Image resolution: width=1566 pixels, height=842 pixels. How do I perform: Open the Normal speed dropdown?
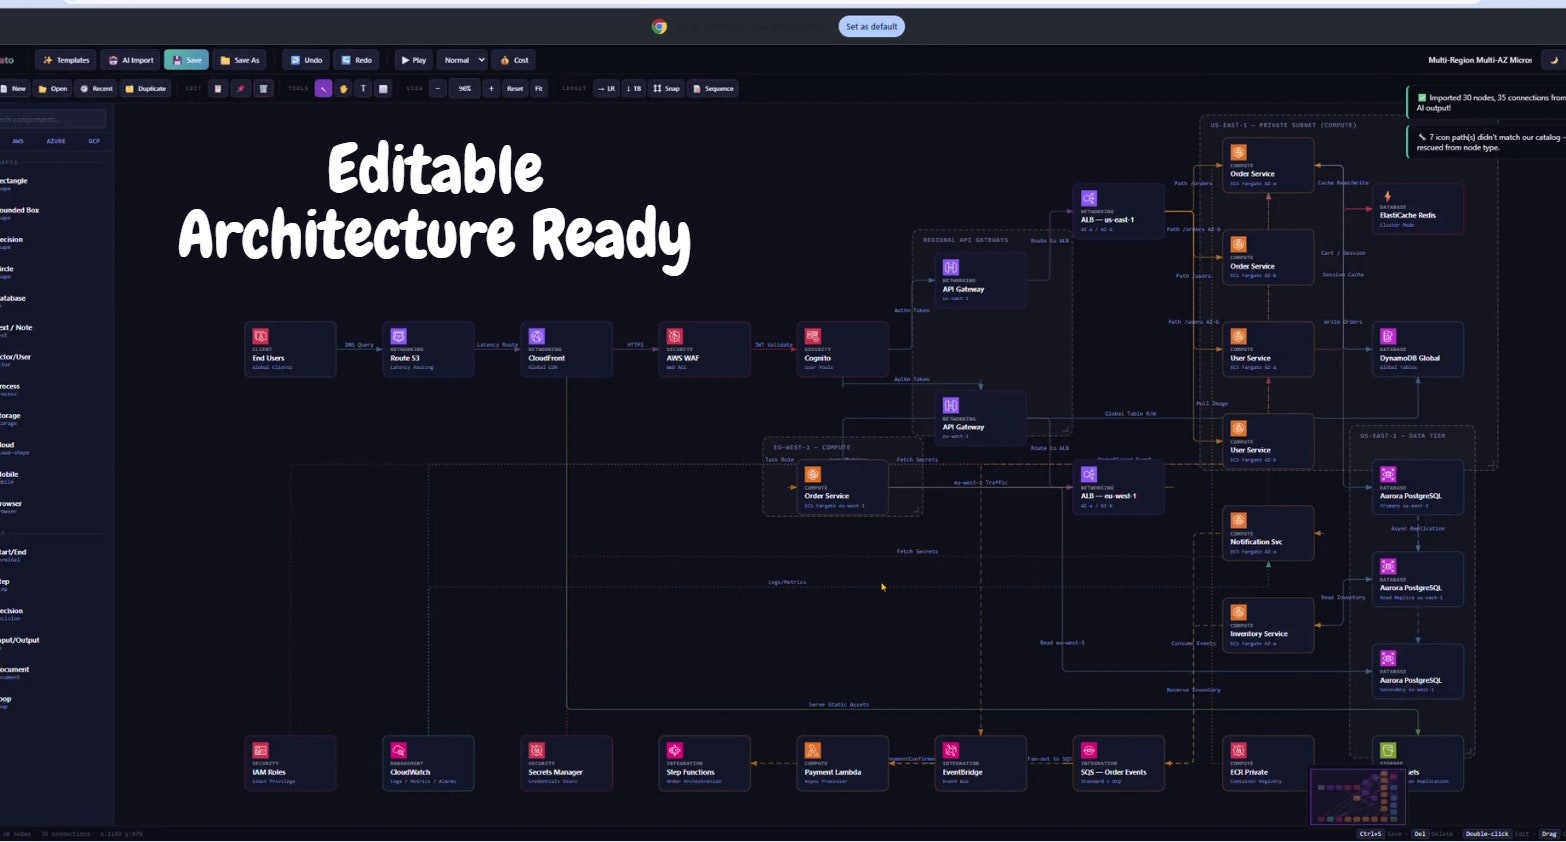[462, 60]
